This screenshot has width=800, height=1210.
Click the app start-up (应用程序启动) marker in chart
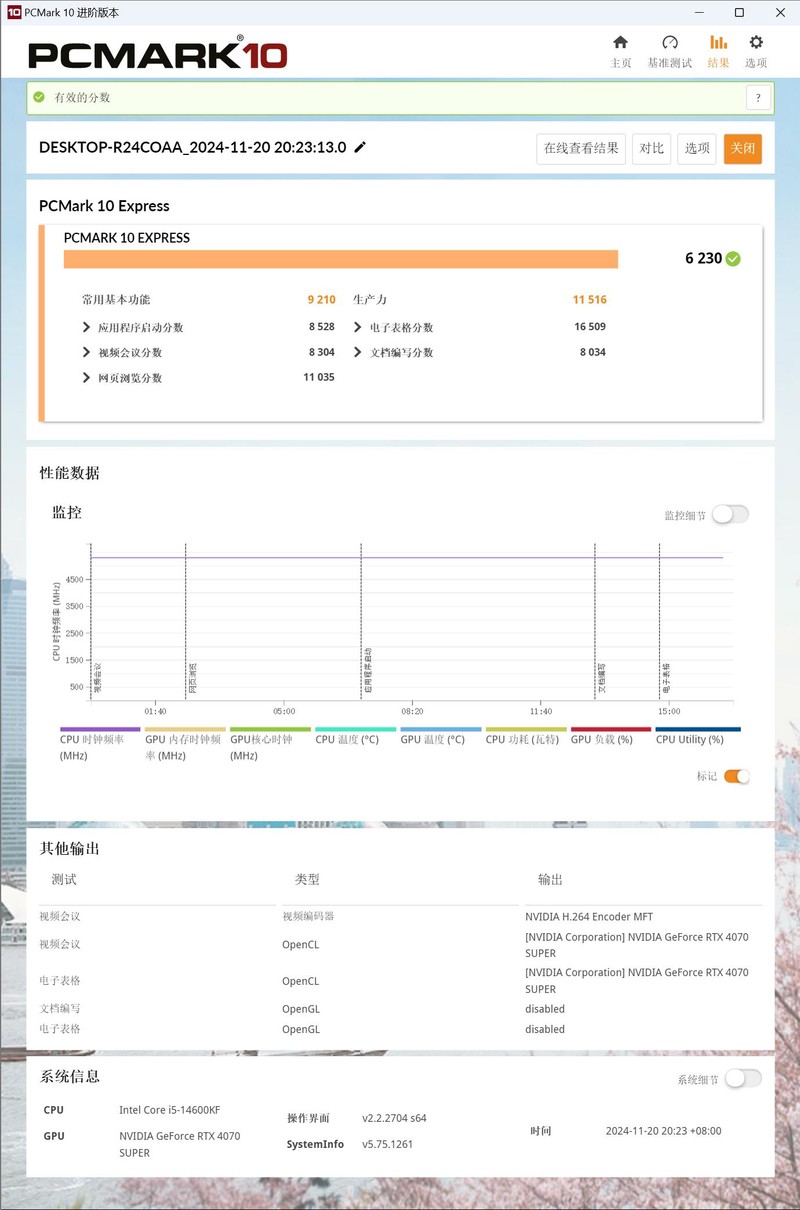click(368, 670)
